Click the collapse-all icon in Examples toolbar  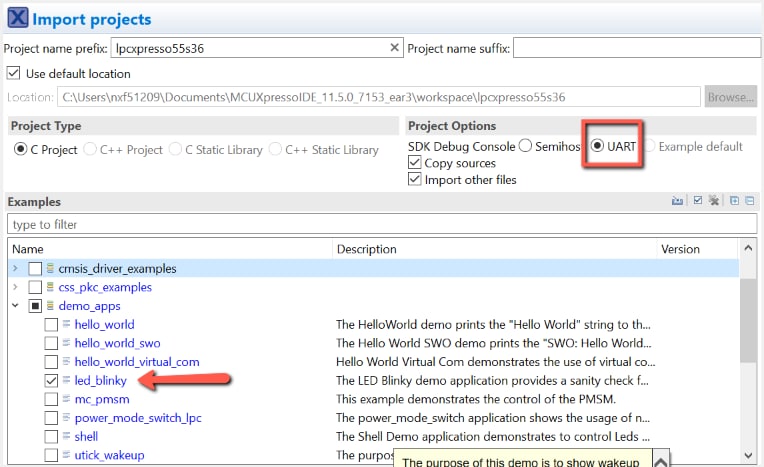coord(750,201)
